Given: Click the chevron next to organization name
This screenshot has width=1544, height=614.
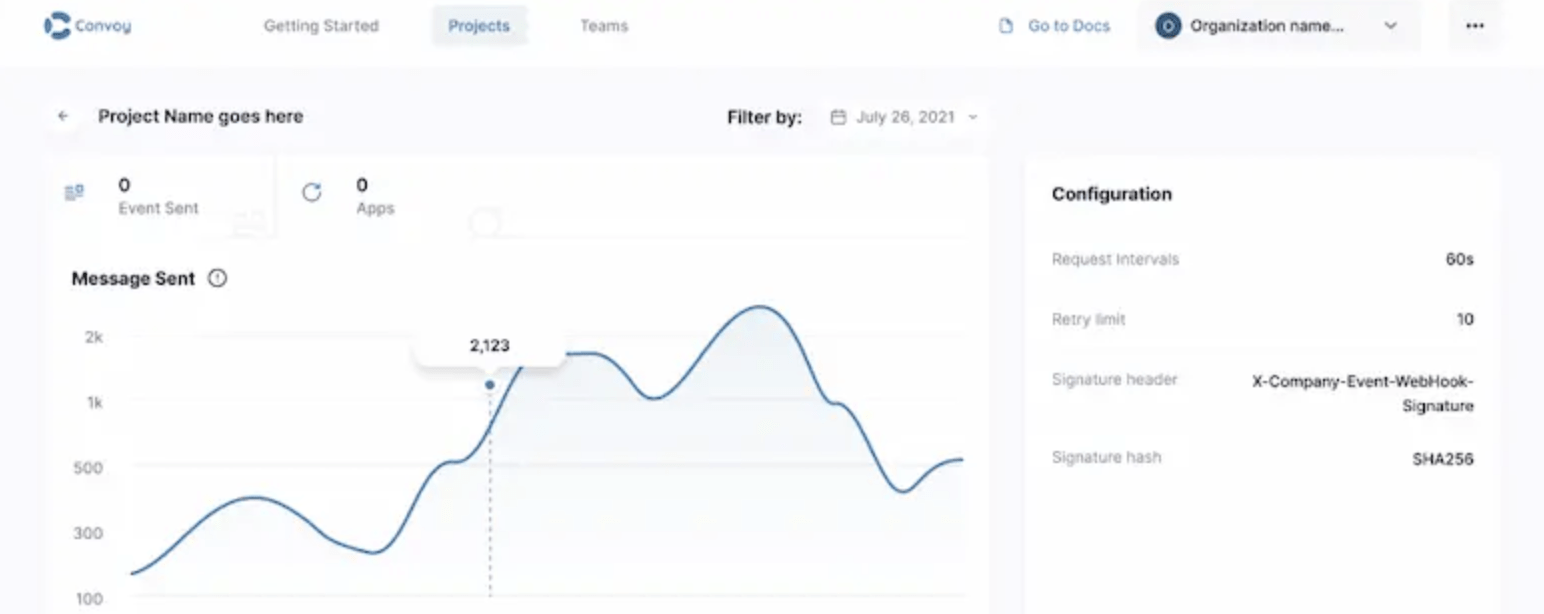Looking at the screenshot, I should click(x=1390, y=26).
